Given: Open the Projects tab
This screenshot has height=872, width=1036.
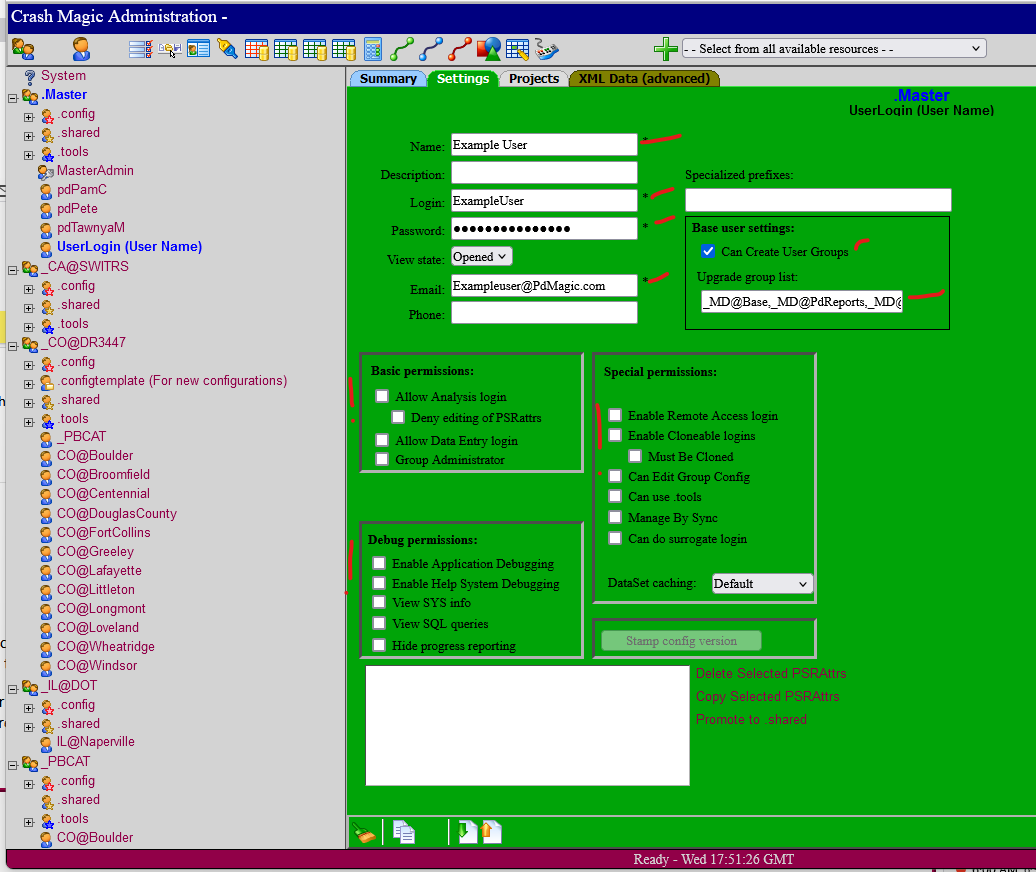Looking at the screenshot, I should [534, 79].
